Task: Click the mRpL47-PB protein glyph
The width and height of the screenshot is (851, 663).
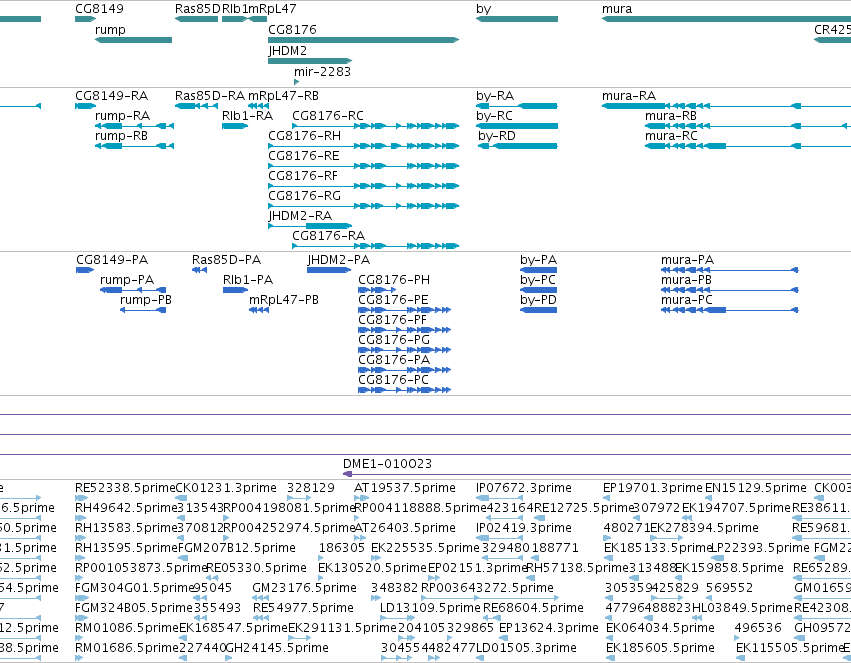Action: click(x=259, y=310)
